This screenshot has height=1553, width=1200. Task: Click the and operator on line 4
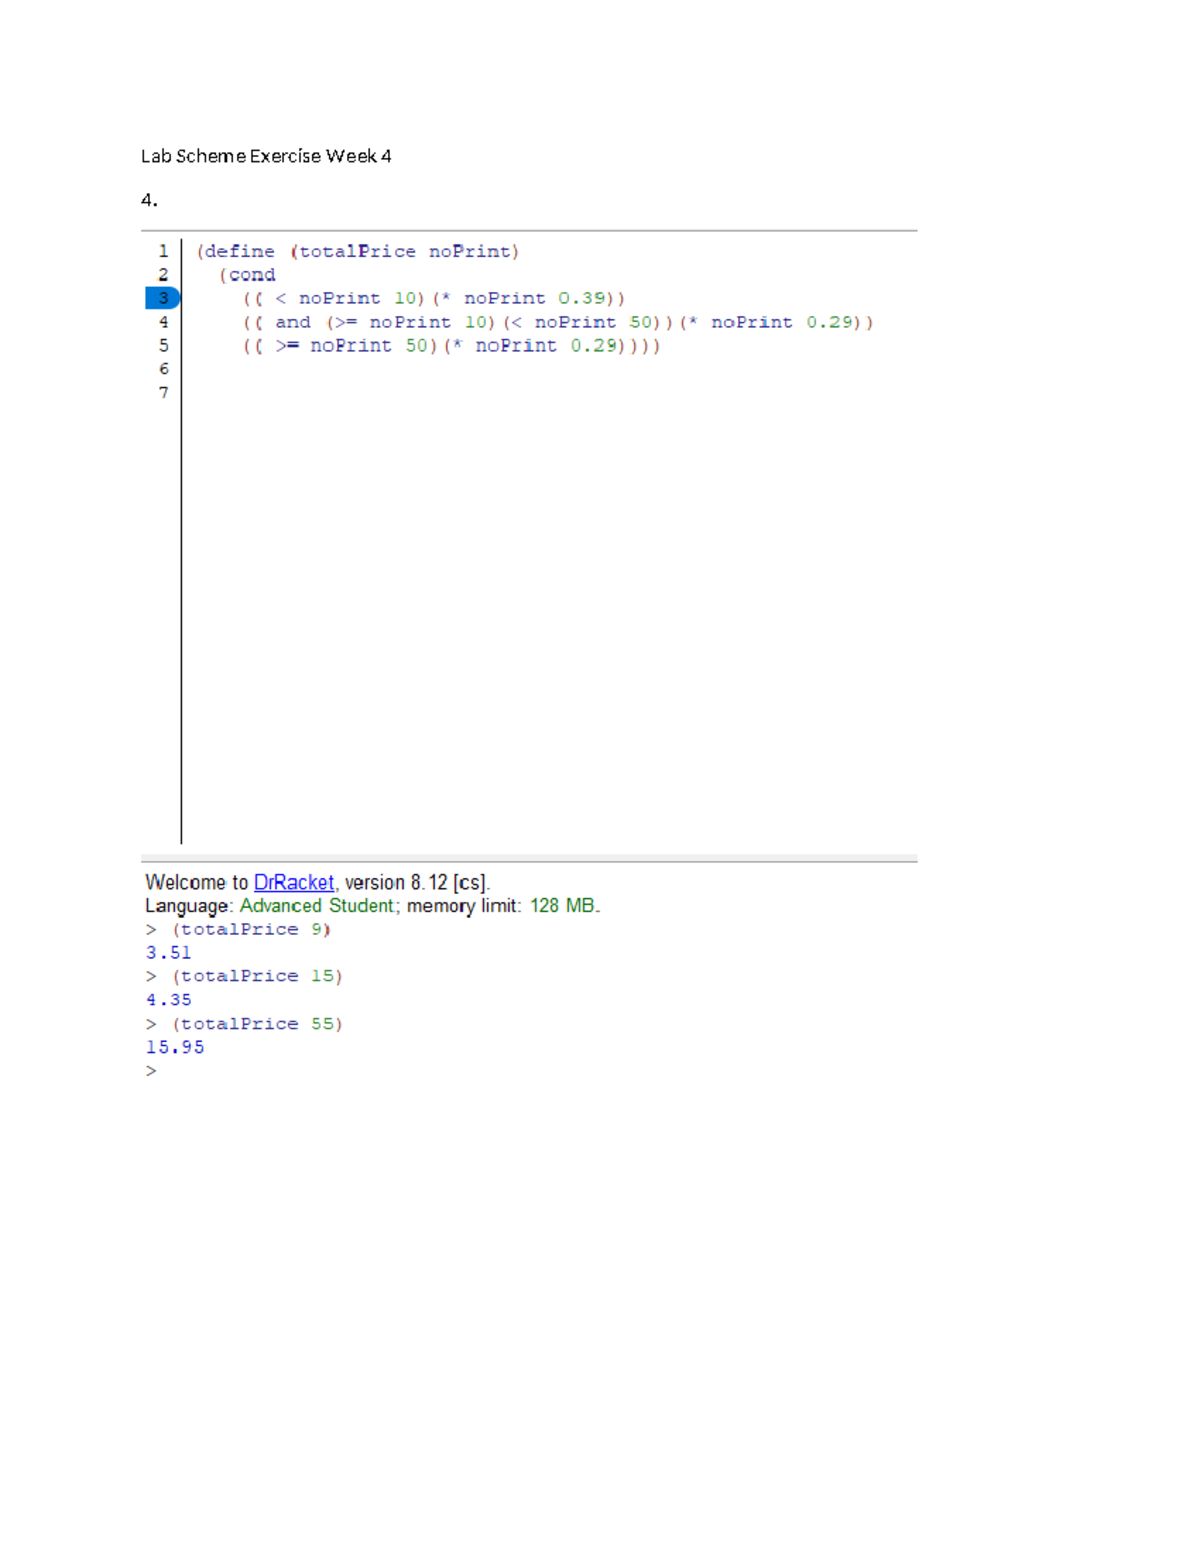click(x=294, y=321)
